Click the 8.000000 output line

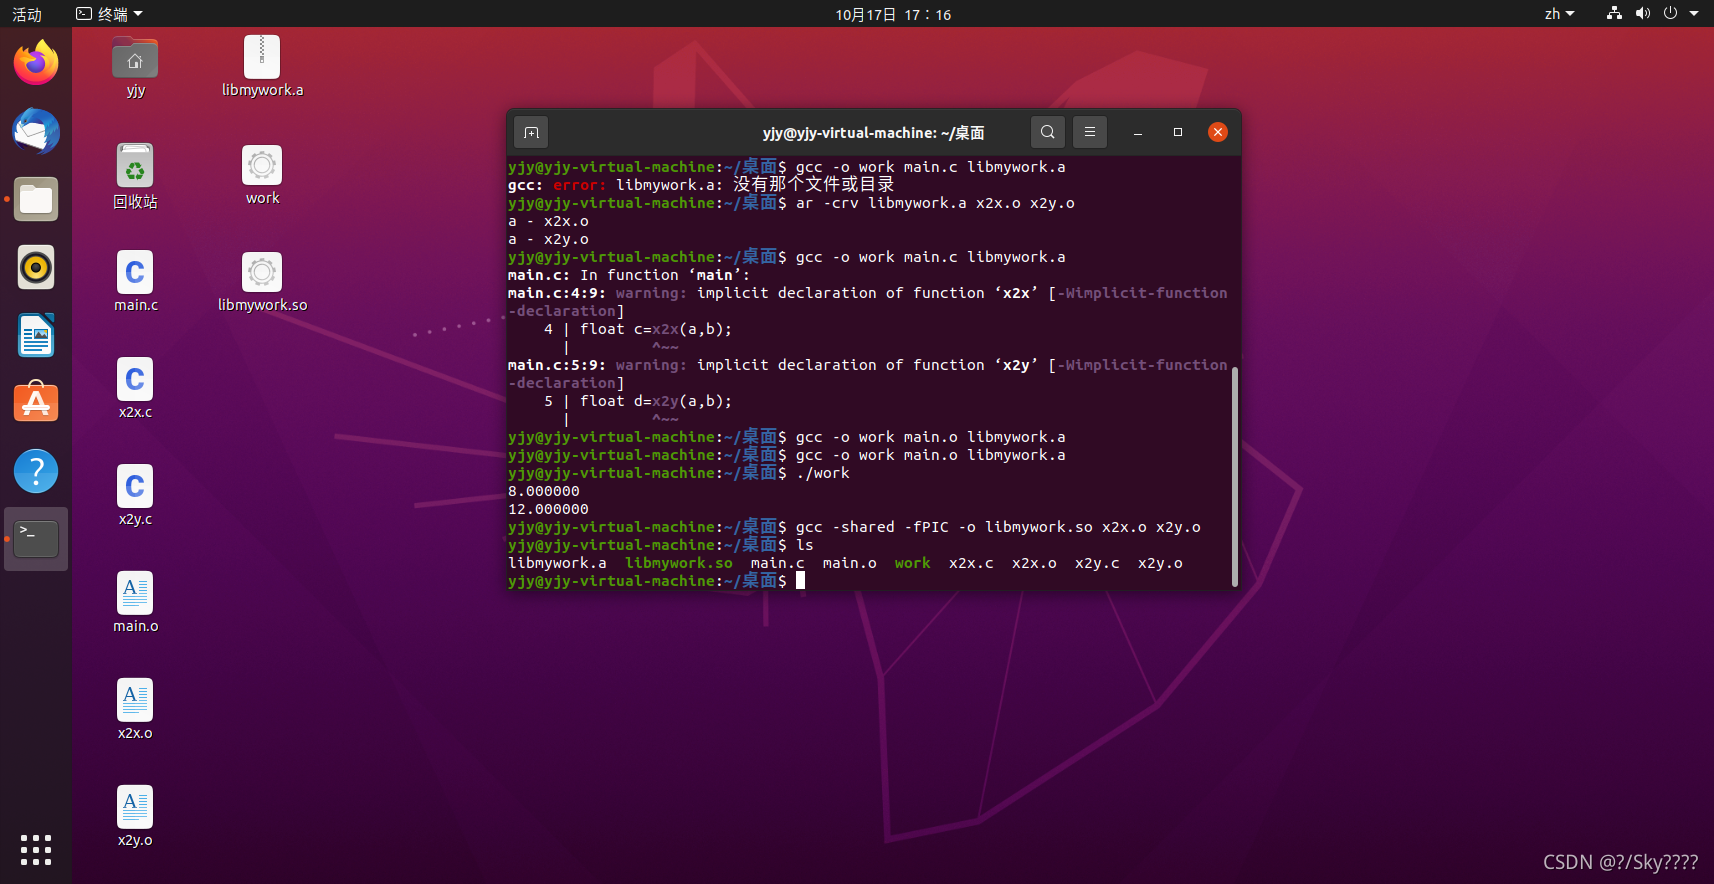point(544,491)
